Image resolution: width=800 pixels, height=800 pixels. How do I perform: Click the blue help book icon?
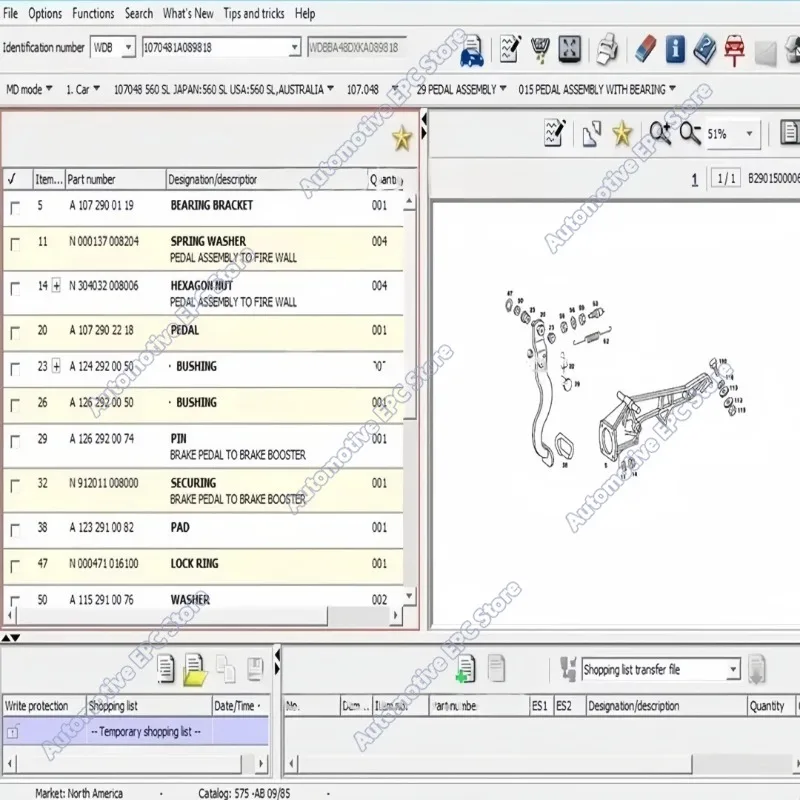click(705, 49)
